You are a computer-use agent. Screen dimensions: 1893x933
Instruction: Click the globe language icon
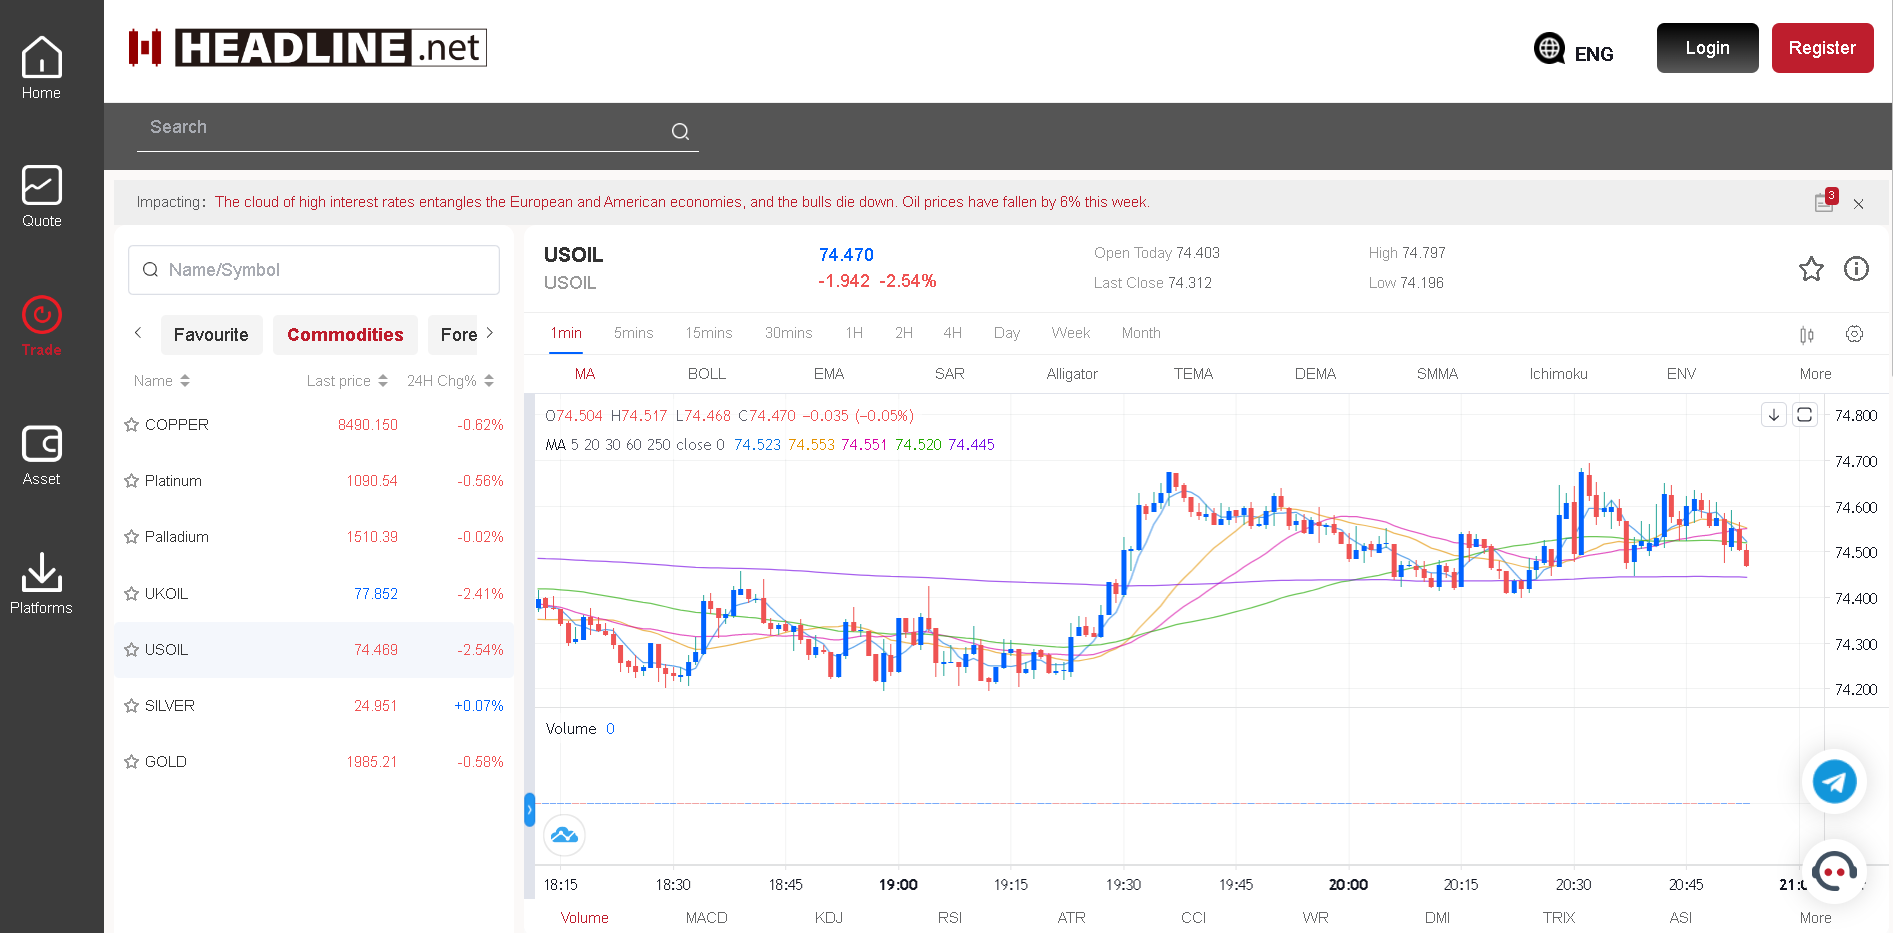tap(1549, 48)
